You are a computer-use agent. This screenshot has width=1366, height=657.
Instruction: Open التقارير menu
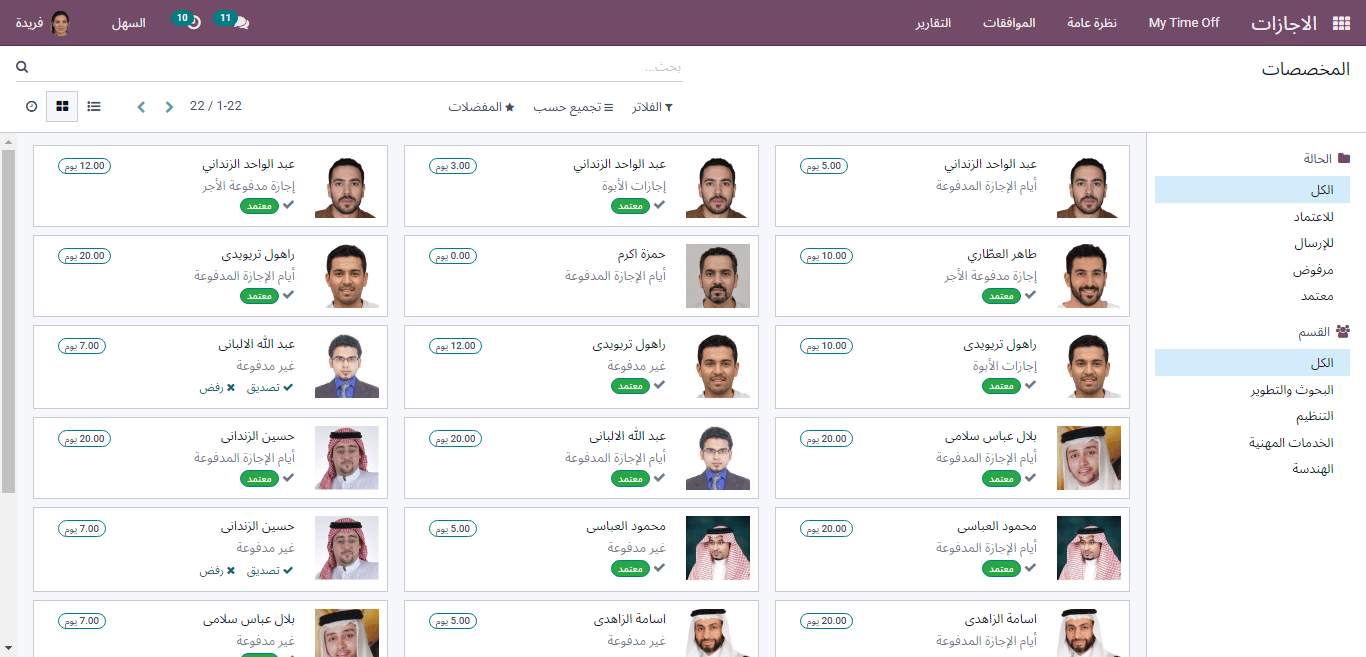pos(933,23)
